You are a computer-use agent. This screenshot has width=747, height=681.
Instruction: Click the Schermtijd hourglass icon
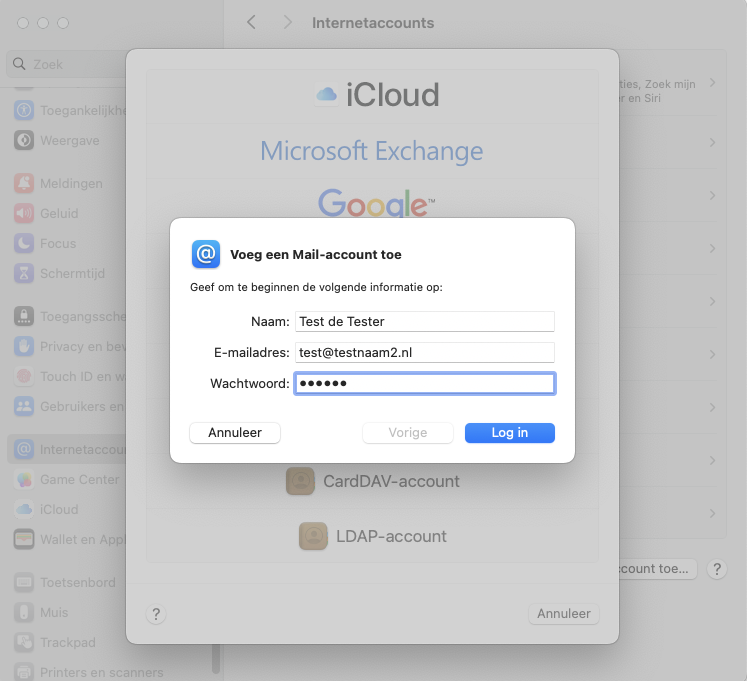click(x=24, y=272)
